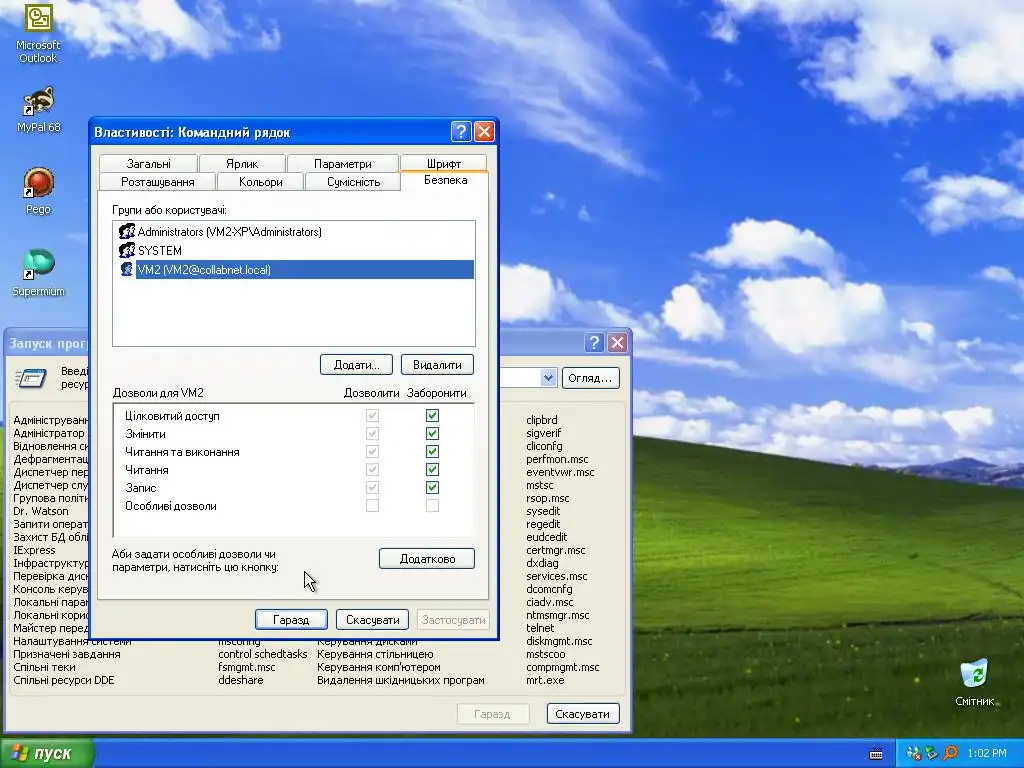This screenshot has width=1024, height=768.
Task: Click the on-screen keyboard icon in the taskbar
Action: [x=876, y=753]
